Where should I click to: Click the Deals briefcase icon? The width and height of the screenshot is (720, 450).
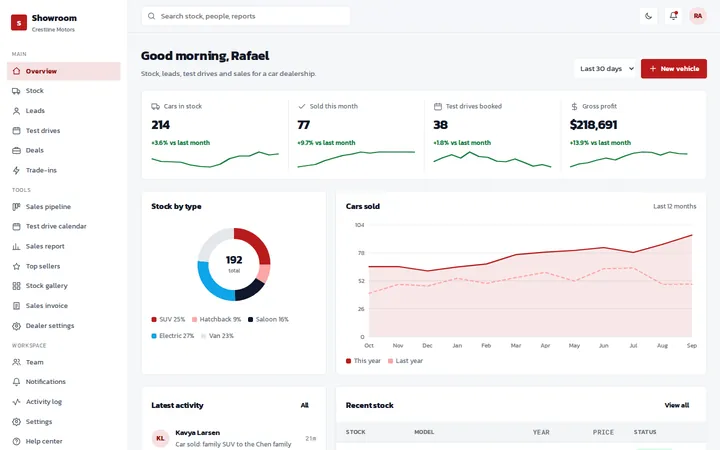[17, 150]
